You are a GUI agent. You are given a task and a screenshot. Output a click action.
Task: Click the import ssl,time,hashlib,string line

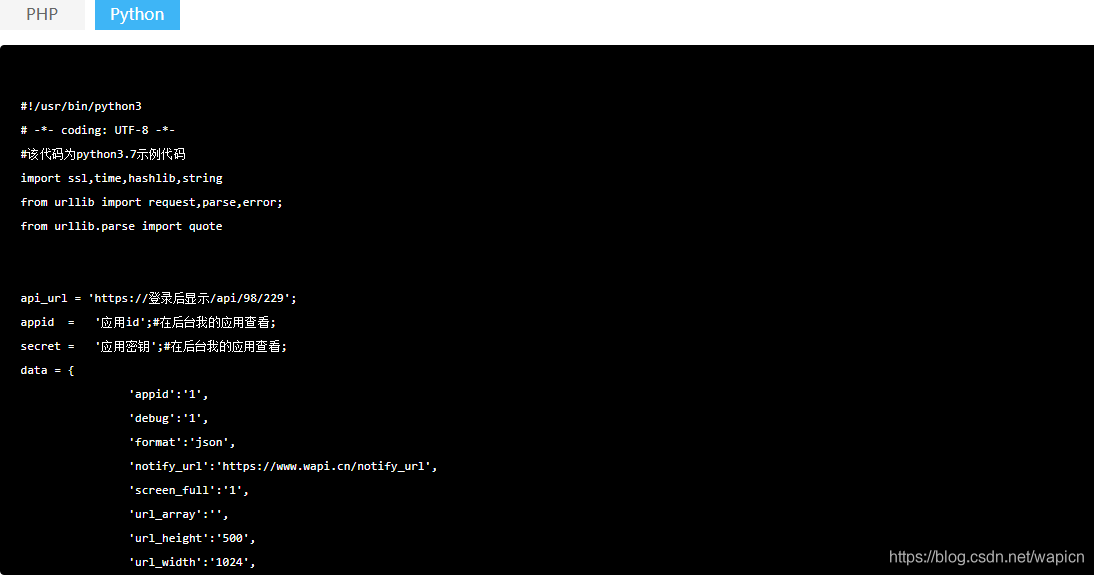[x=121, y=179]
